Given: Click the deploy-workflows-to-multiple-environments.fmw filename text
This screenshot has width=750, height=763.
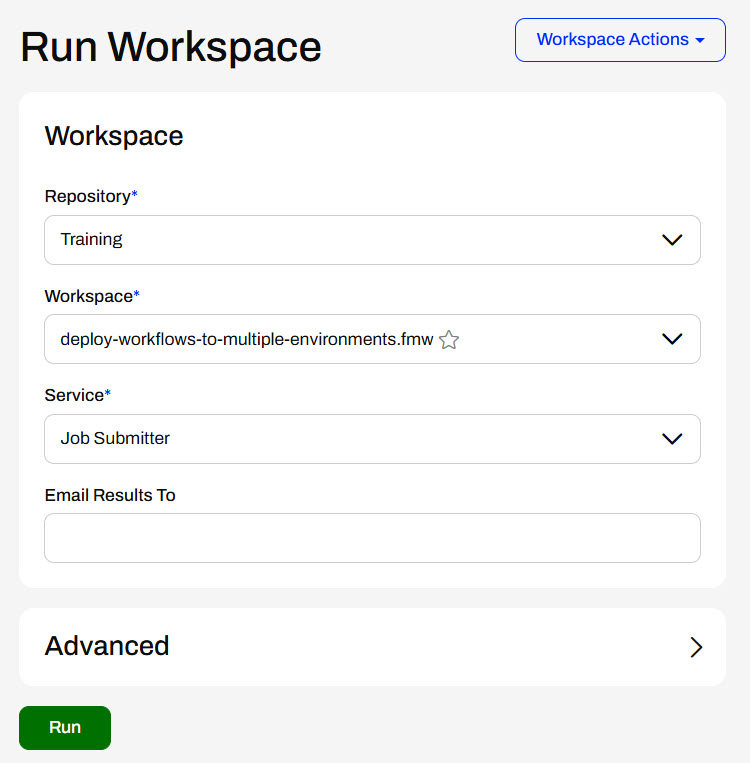Looking at the screenshot, I should coord(246,339).
